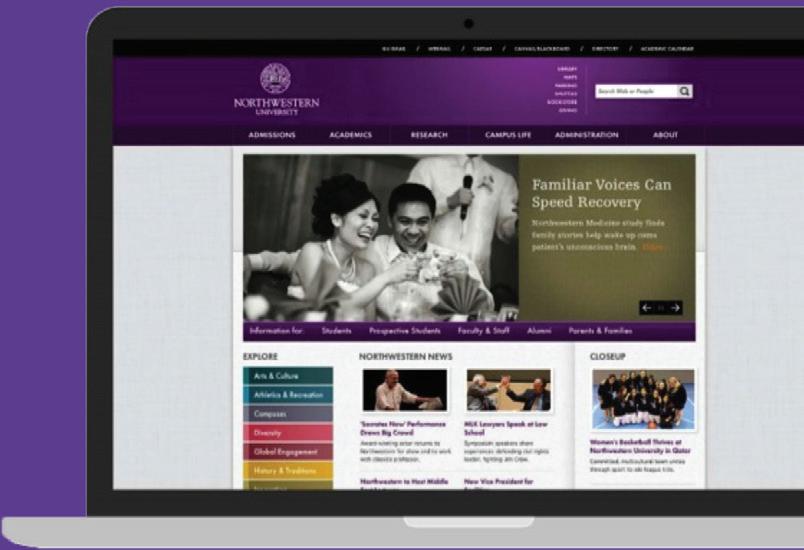804x550 pixels.
Task: Select Prospective Students audience link
Action: pyautogui.click(x=405, y=331)
